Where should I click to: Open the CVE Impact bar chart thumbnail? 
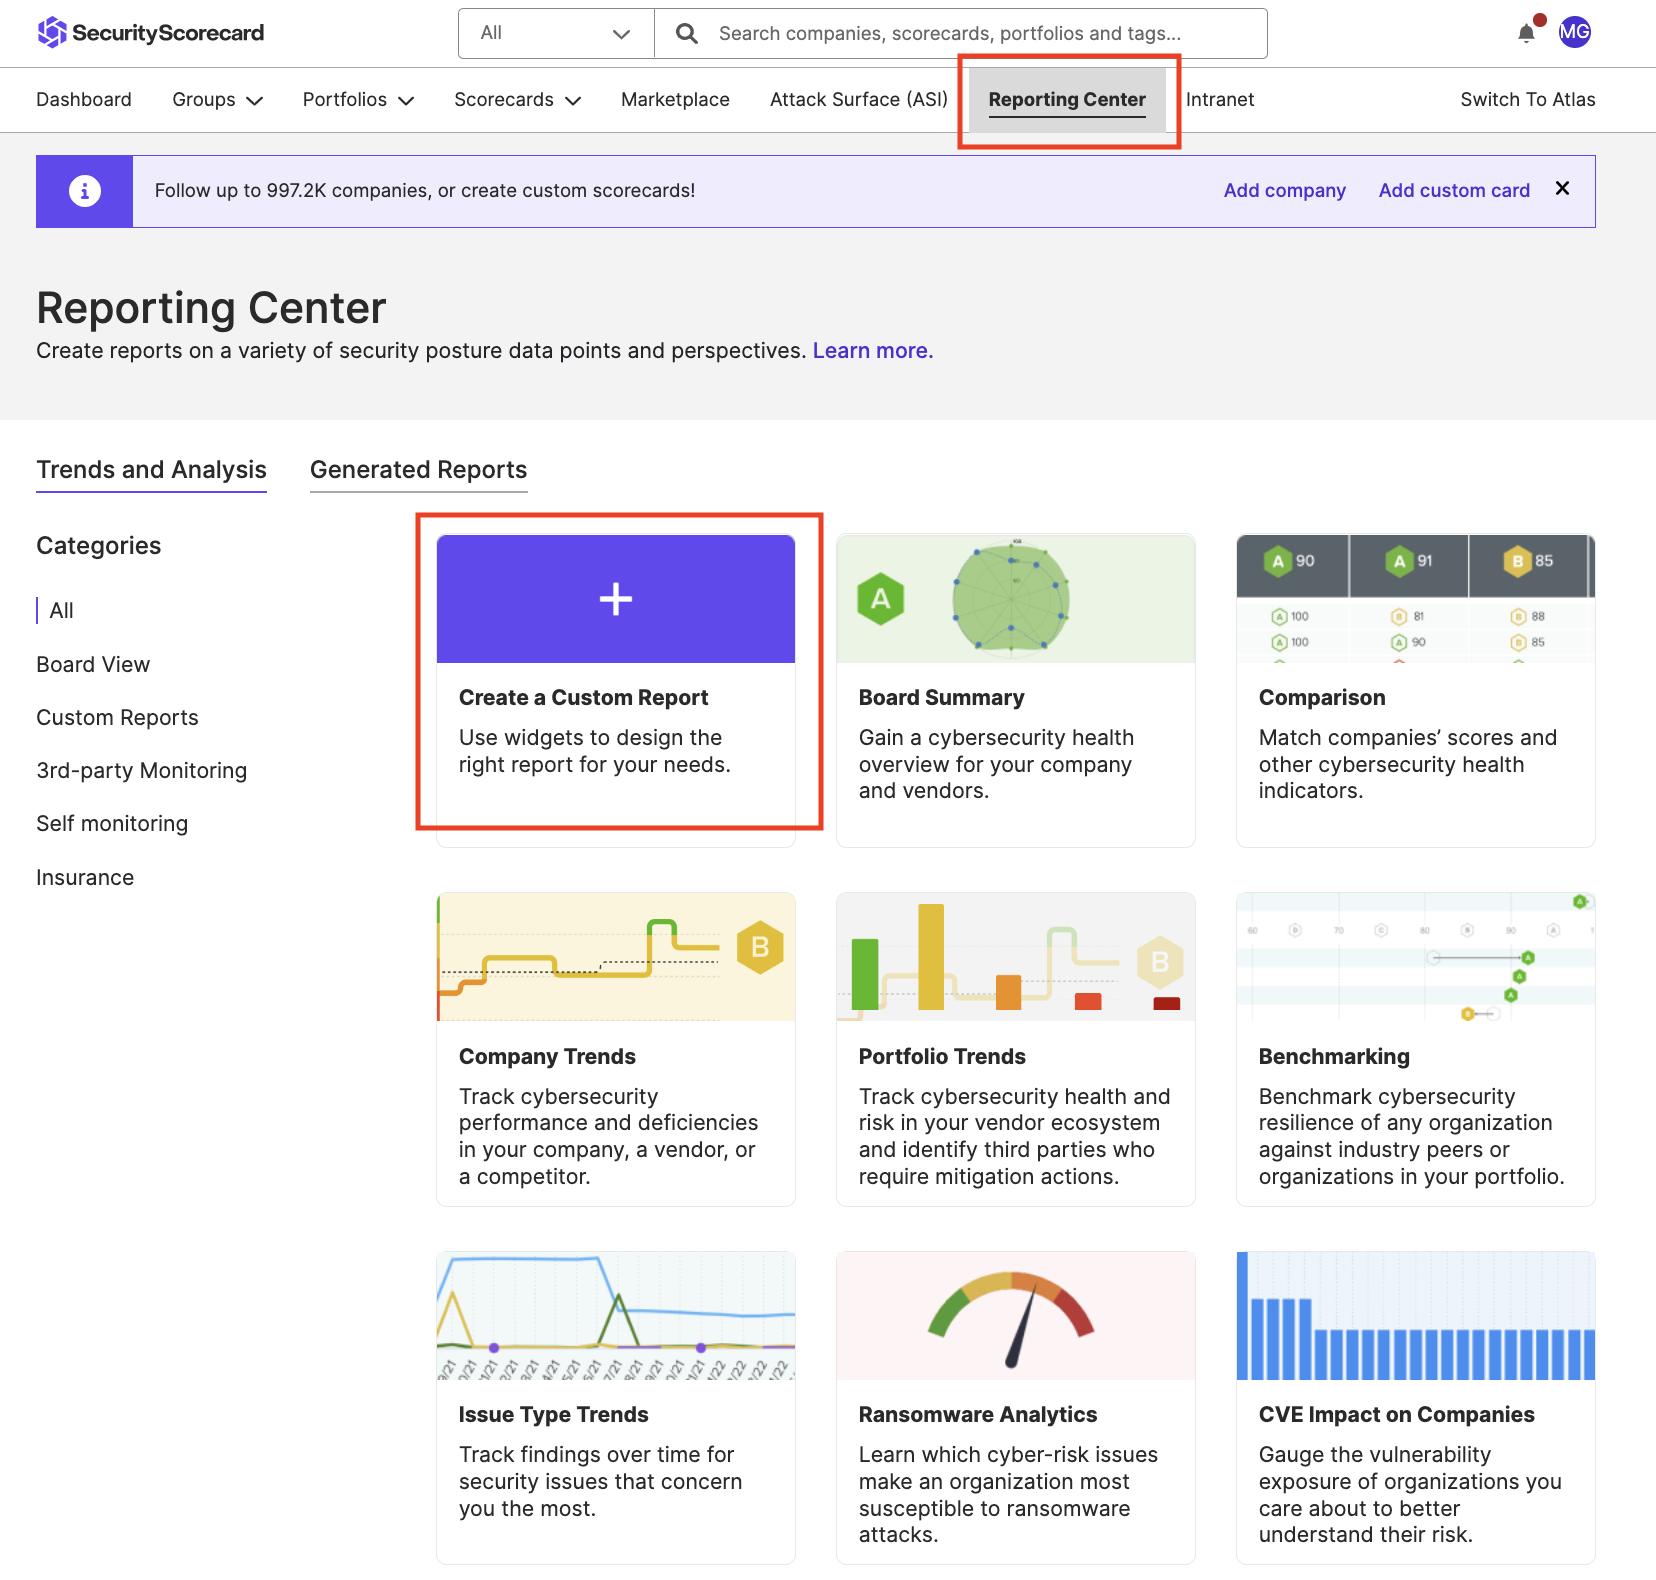(x=1416, y=1316)
